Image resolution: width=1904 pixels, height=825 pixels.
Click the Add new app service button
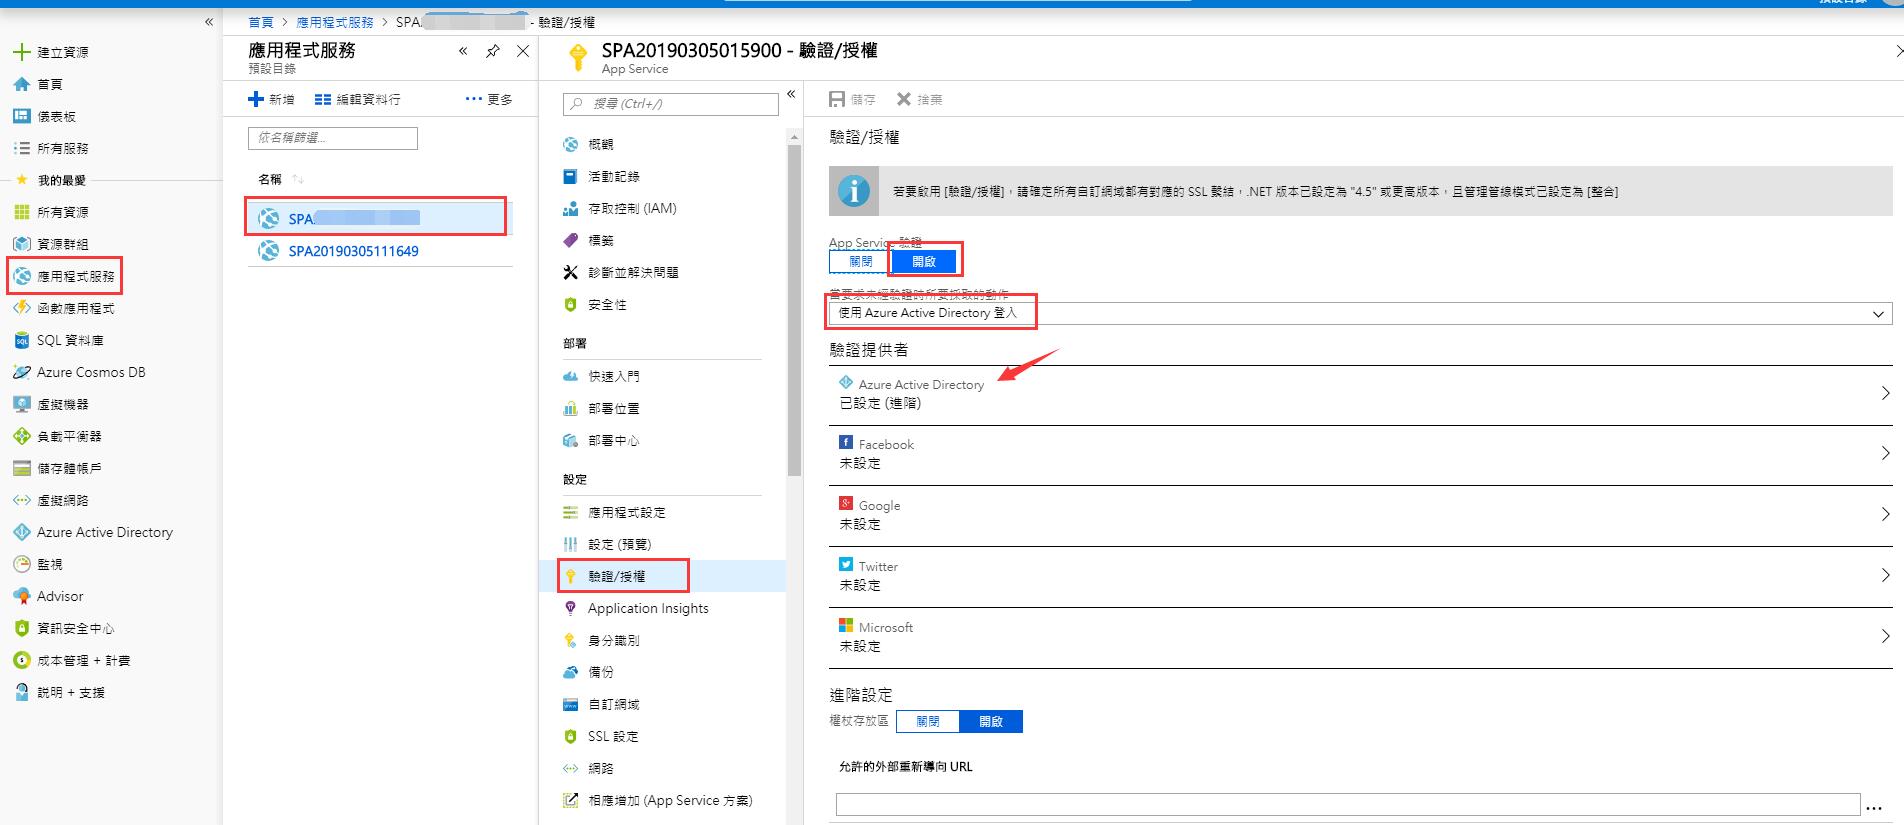point(271,99)
